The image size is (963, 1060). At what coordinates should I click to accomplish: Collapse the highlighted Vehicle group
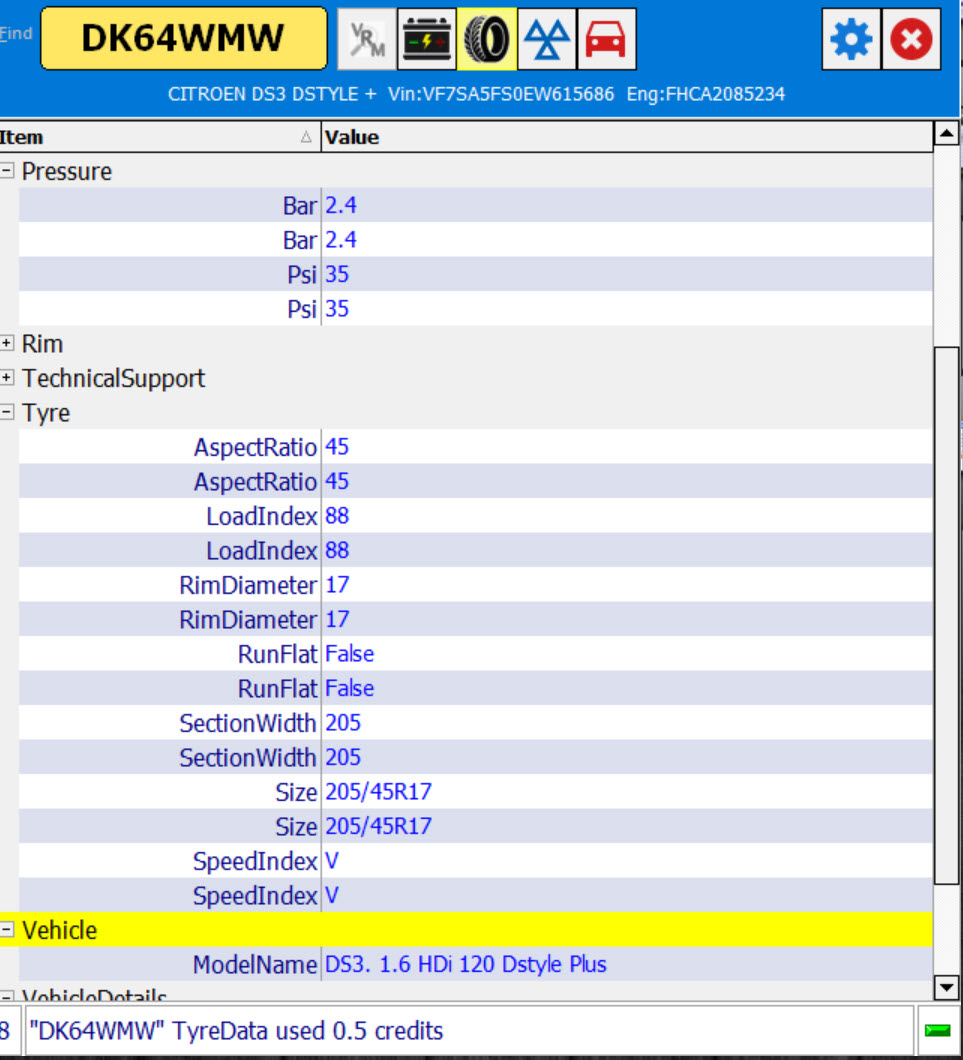click(8, 930)
